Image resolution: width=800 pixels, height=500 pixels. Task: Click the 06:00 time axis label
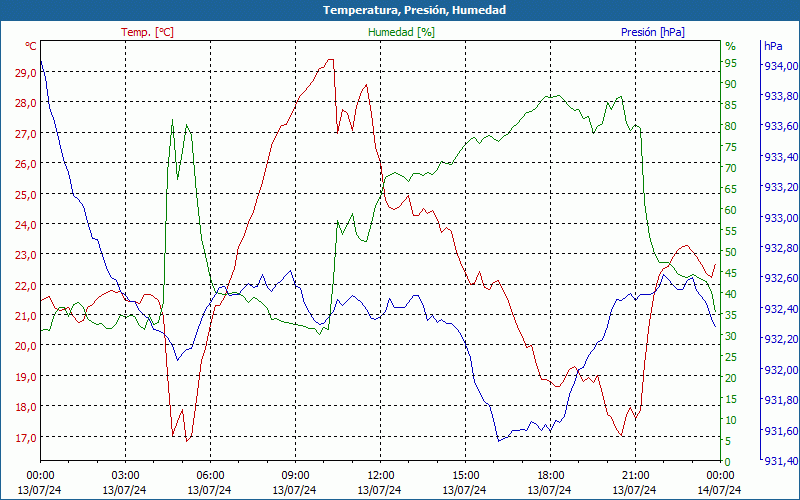(210, 476)
